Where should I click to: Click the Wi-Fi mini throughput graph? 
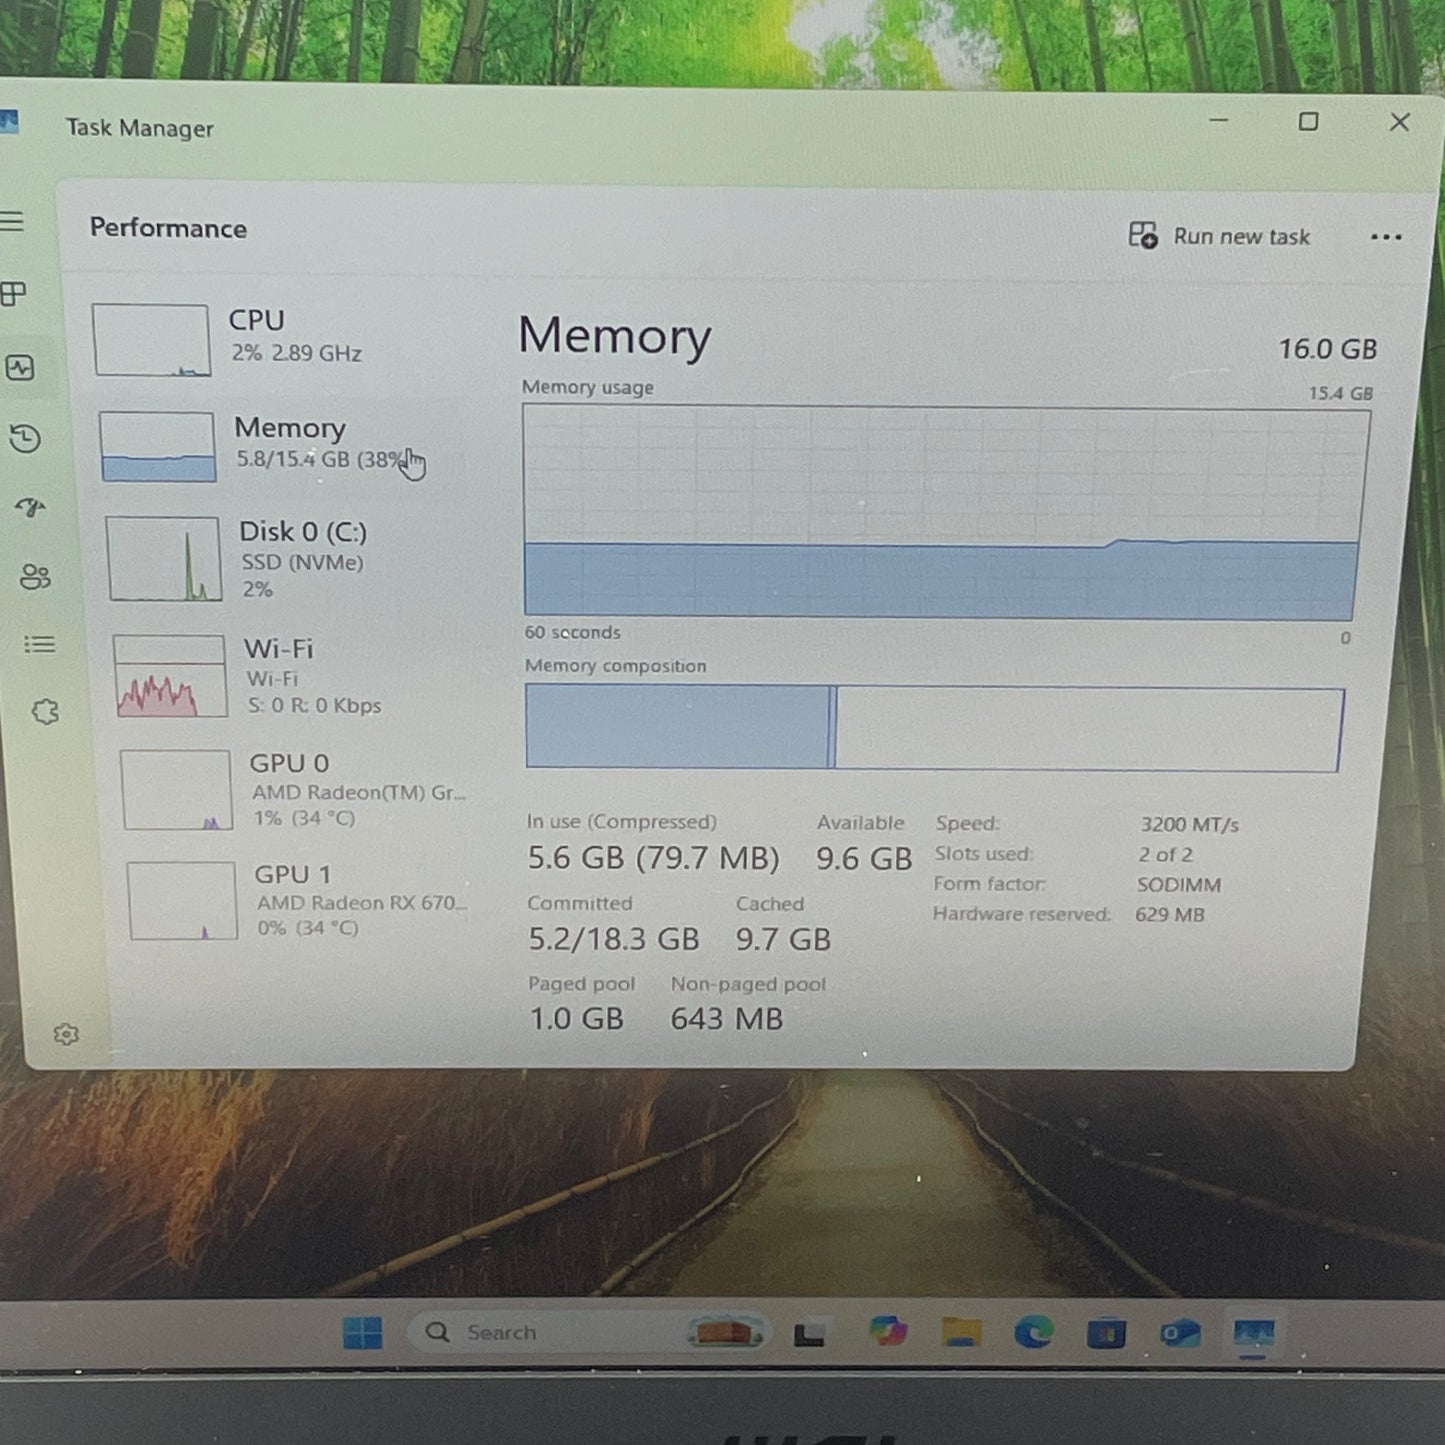pyautogui.click(x=170, y=676)
